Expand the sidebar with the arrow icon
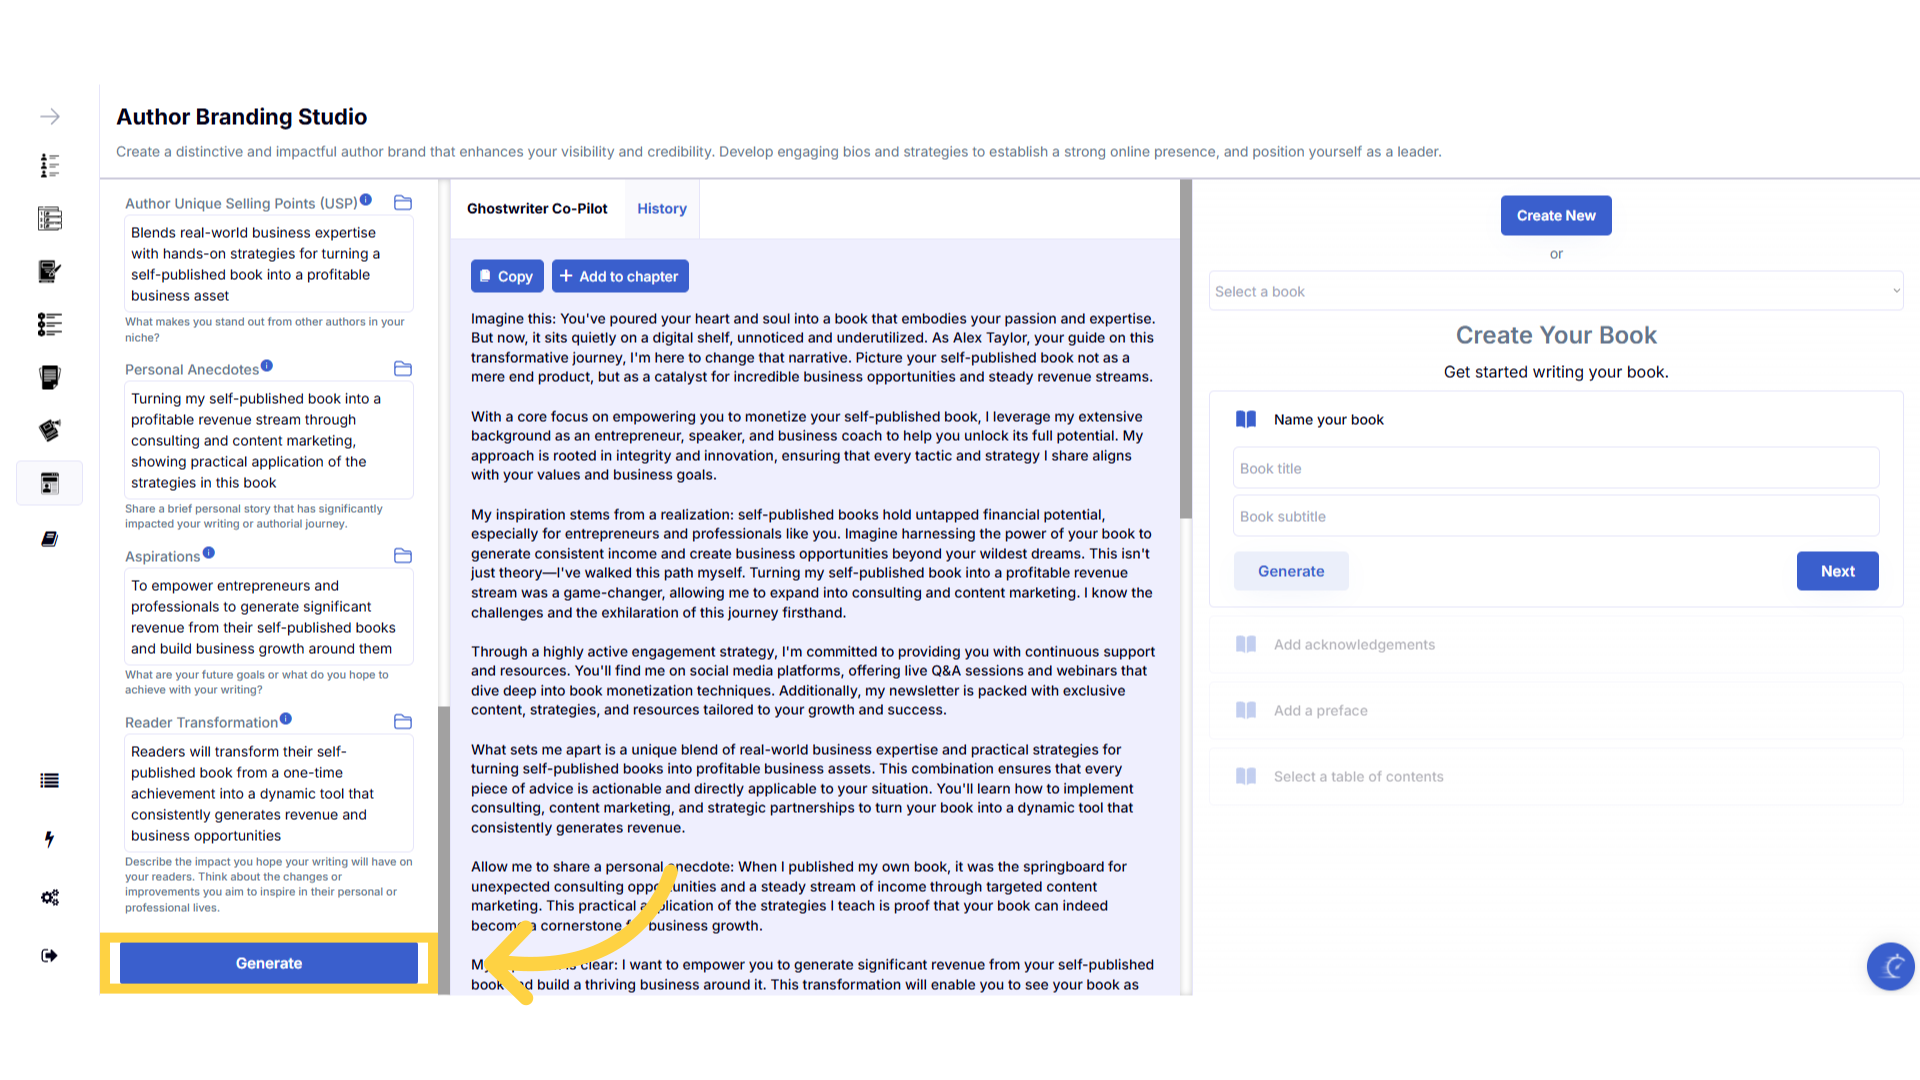The image size is (1920, 1080). click(50, 117)
